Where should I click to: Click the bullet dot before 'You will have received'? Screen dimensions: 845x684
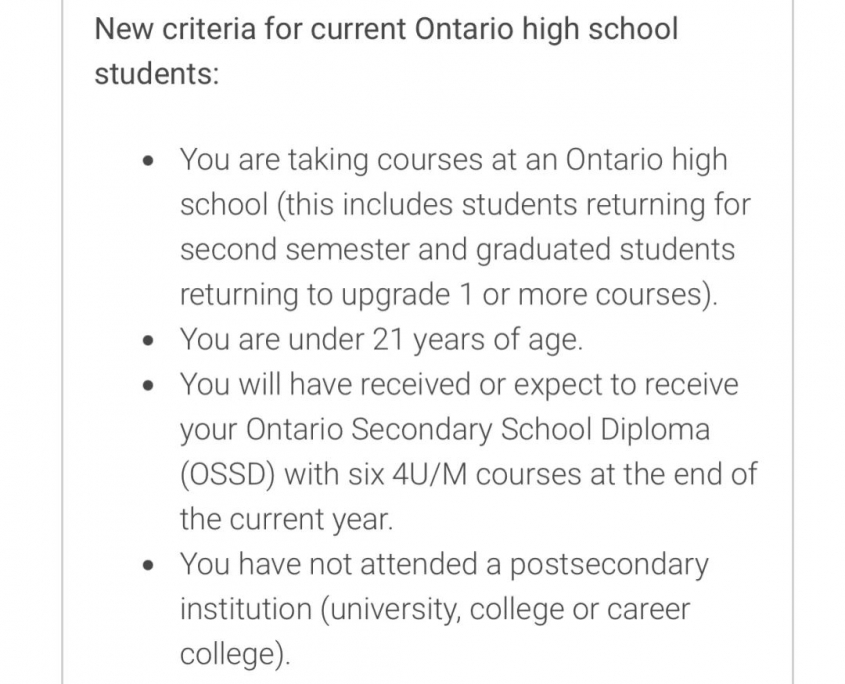[x=149, y=385]
